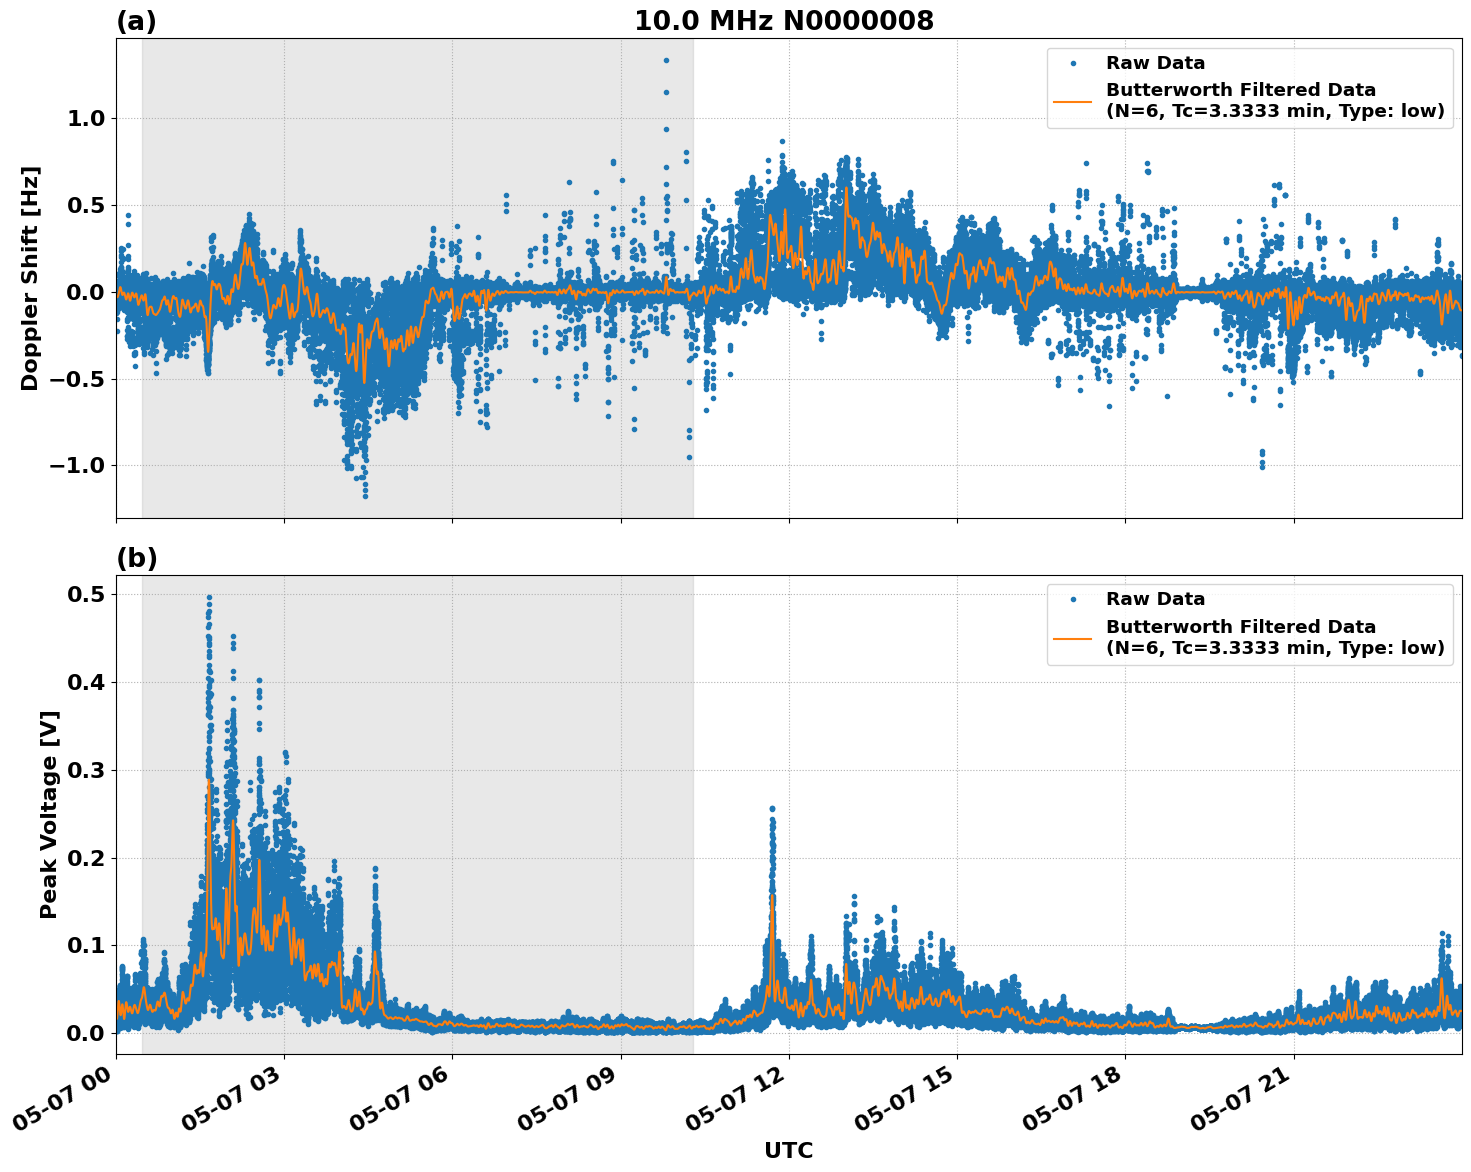Viewport: 1471px width, 1172px height.
Task: Click the "0.3" Peak Voltage tick label
Action: point(88,770)
